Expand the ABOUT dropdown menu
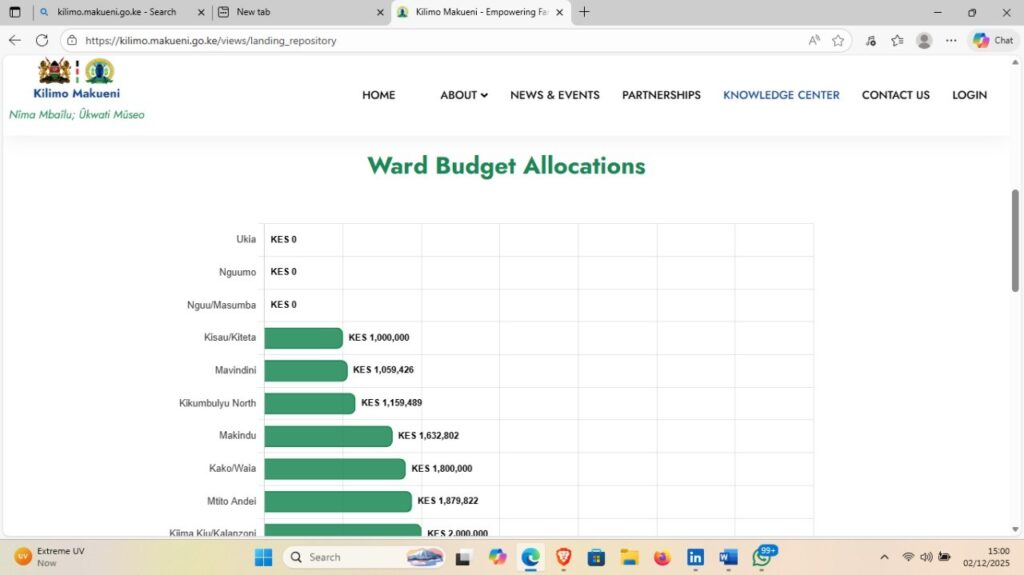Viewport: 1024px width, 575px height. click(x=463, y=95)
